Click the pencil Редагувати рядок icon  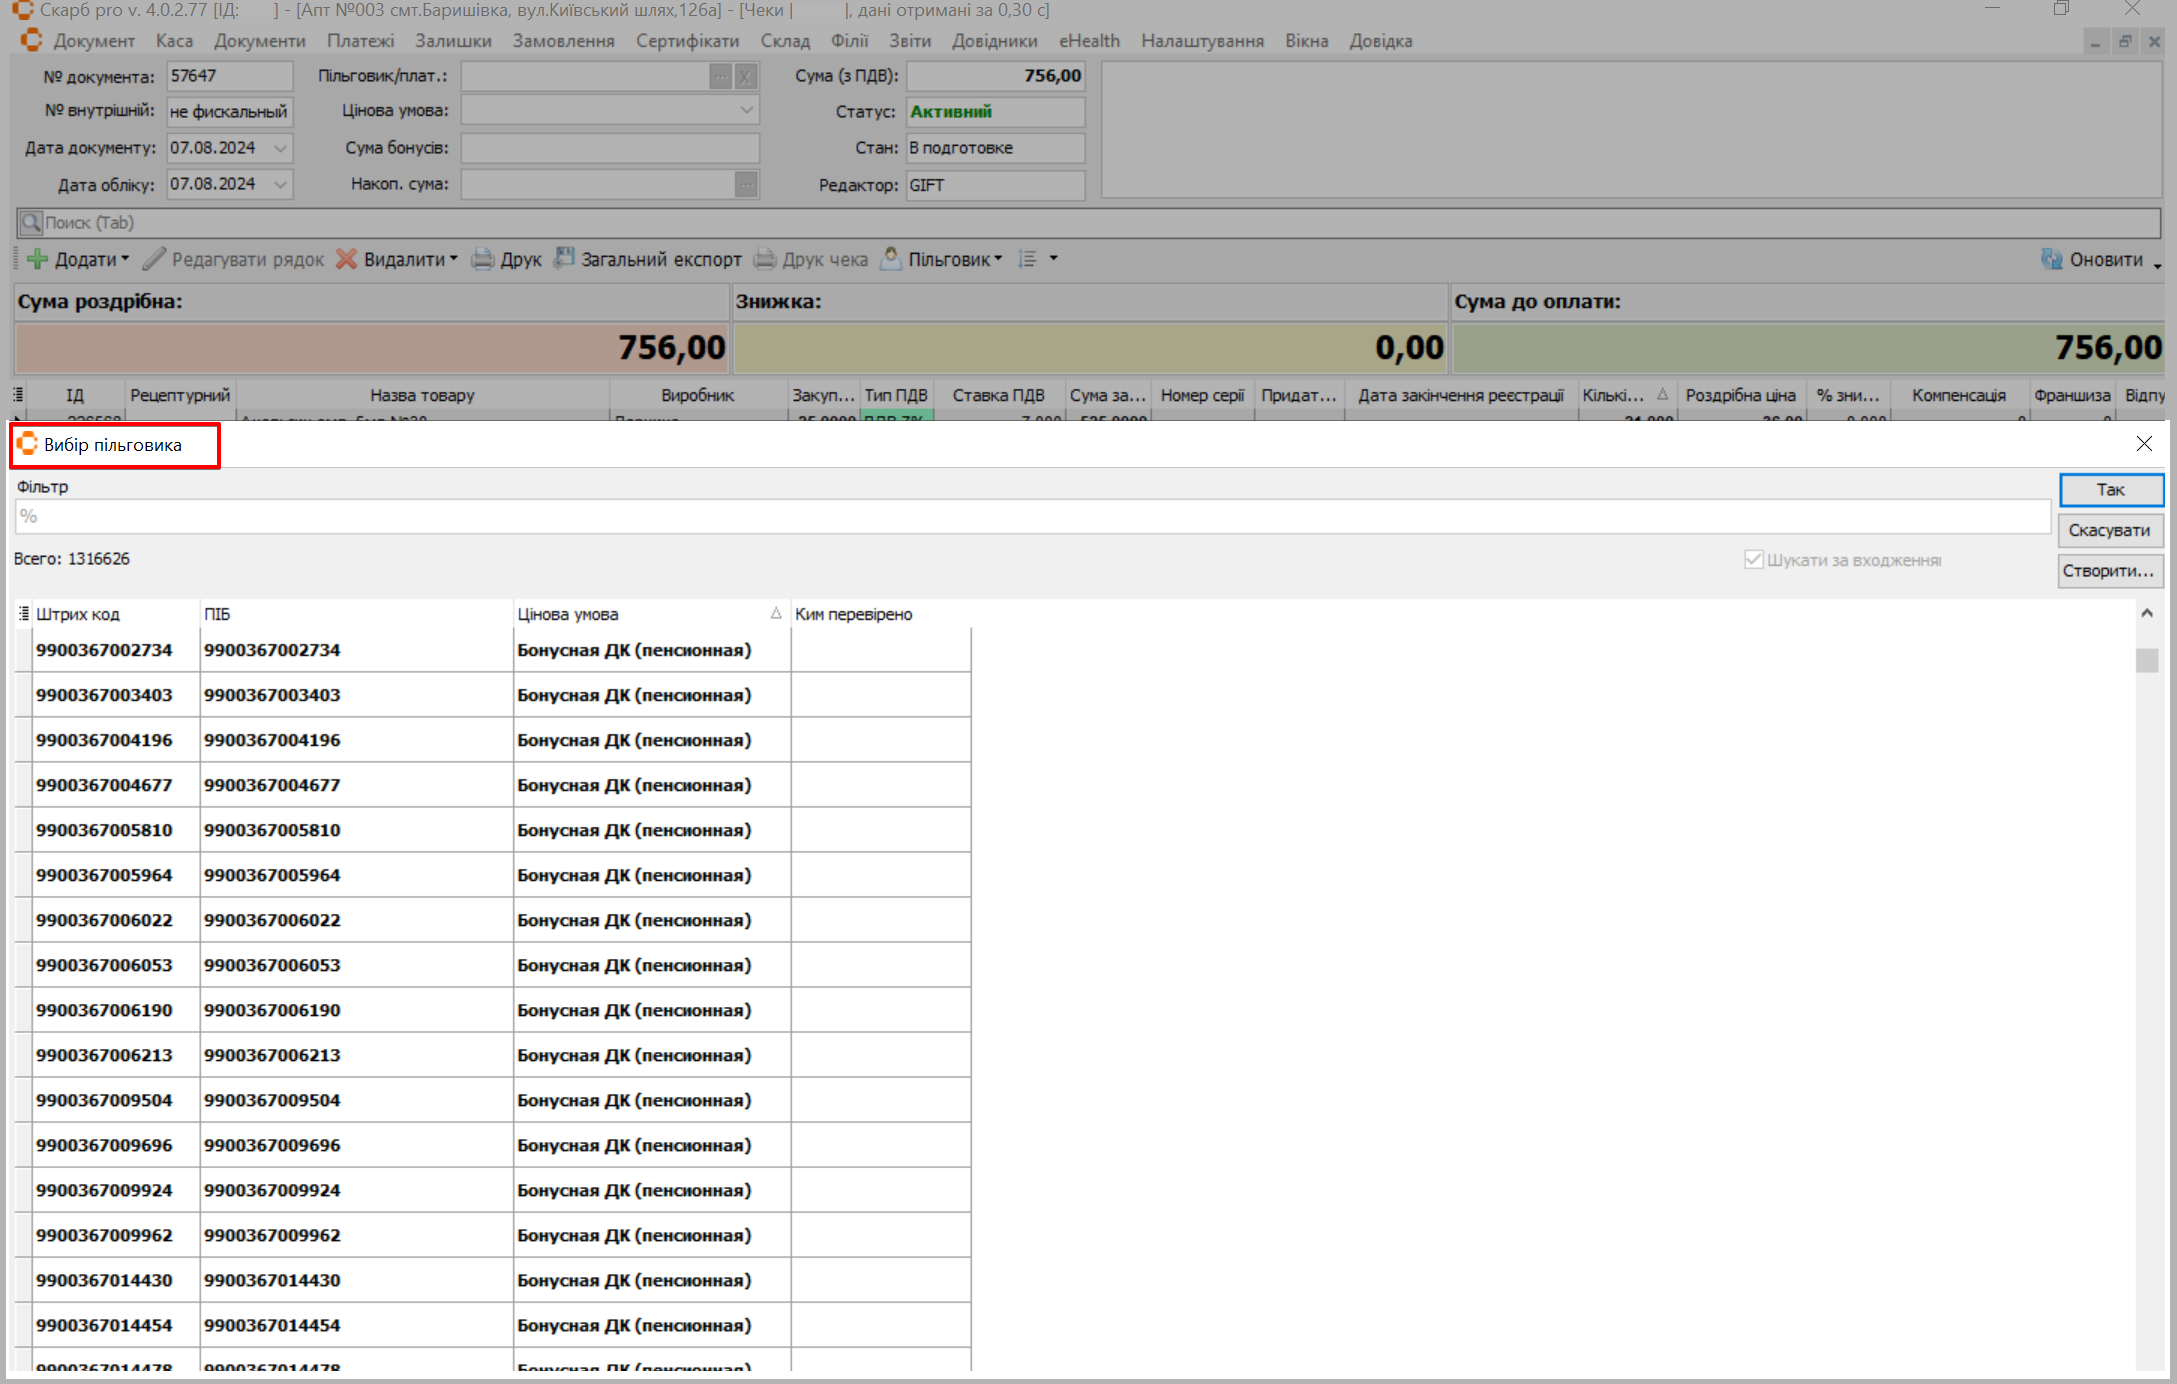[x=154, y=259]
